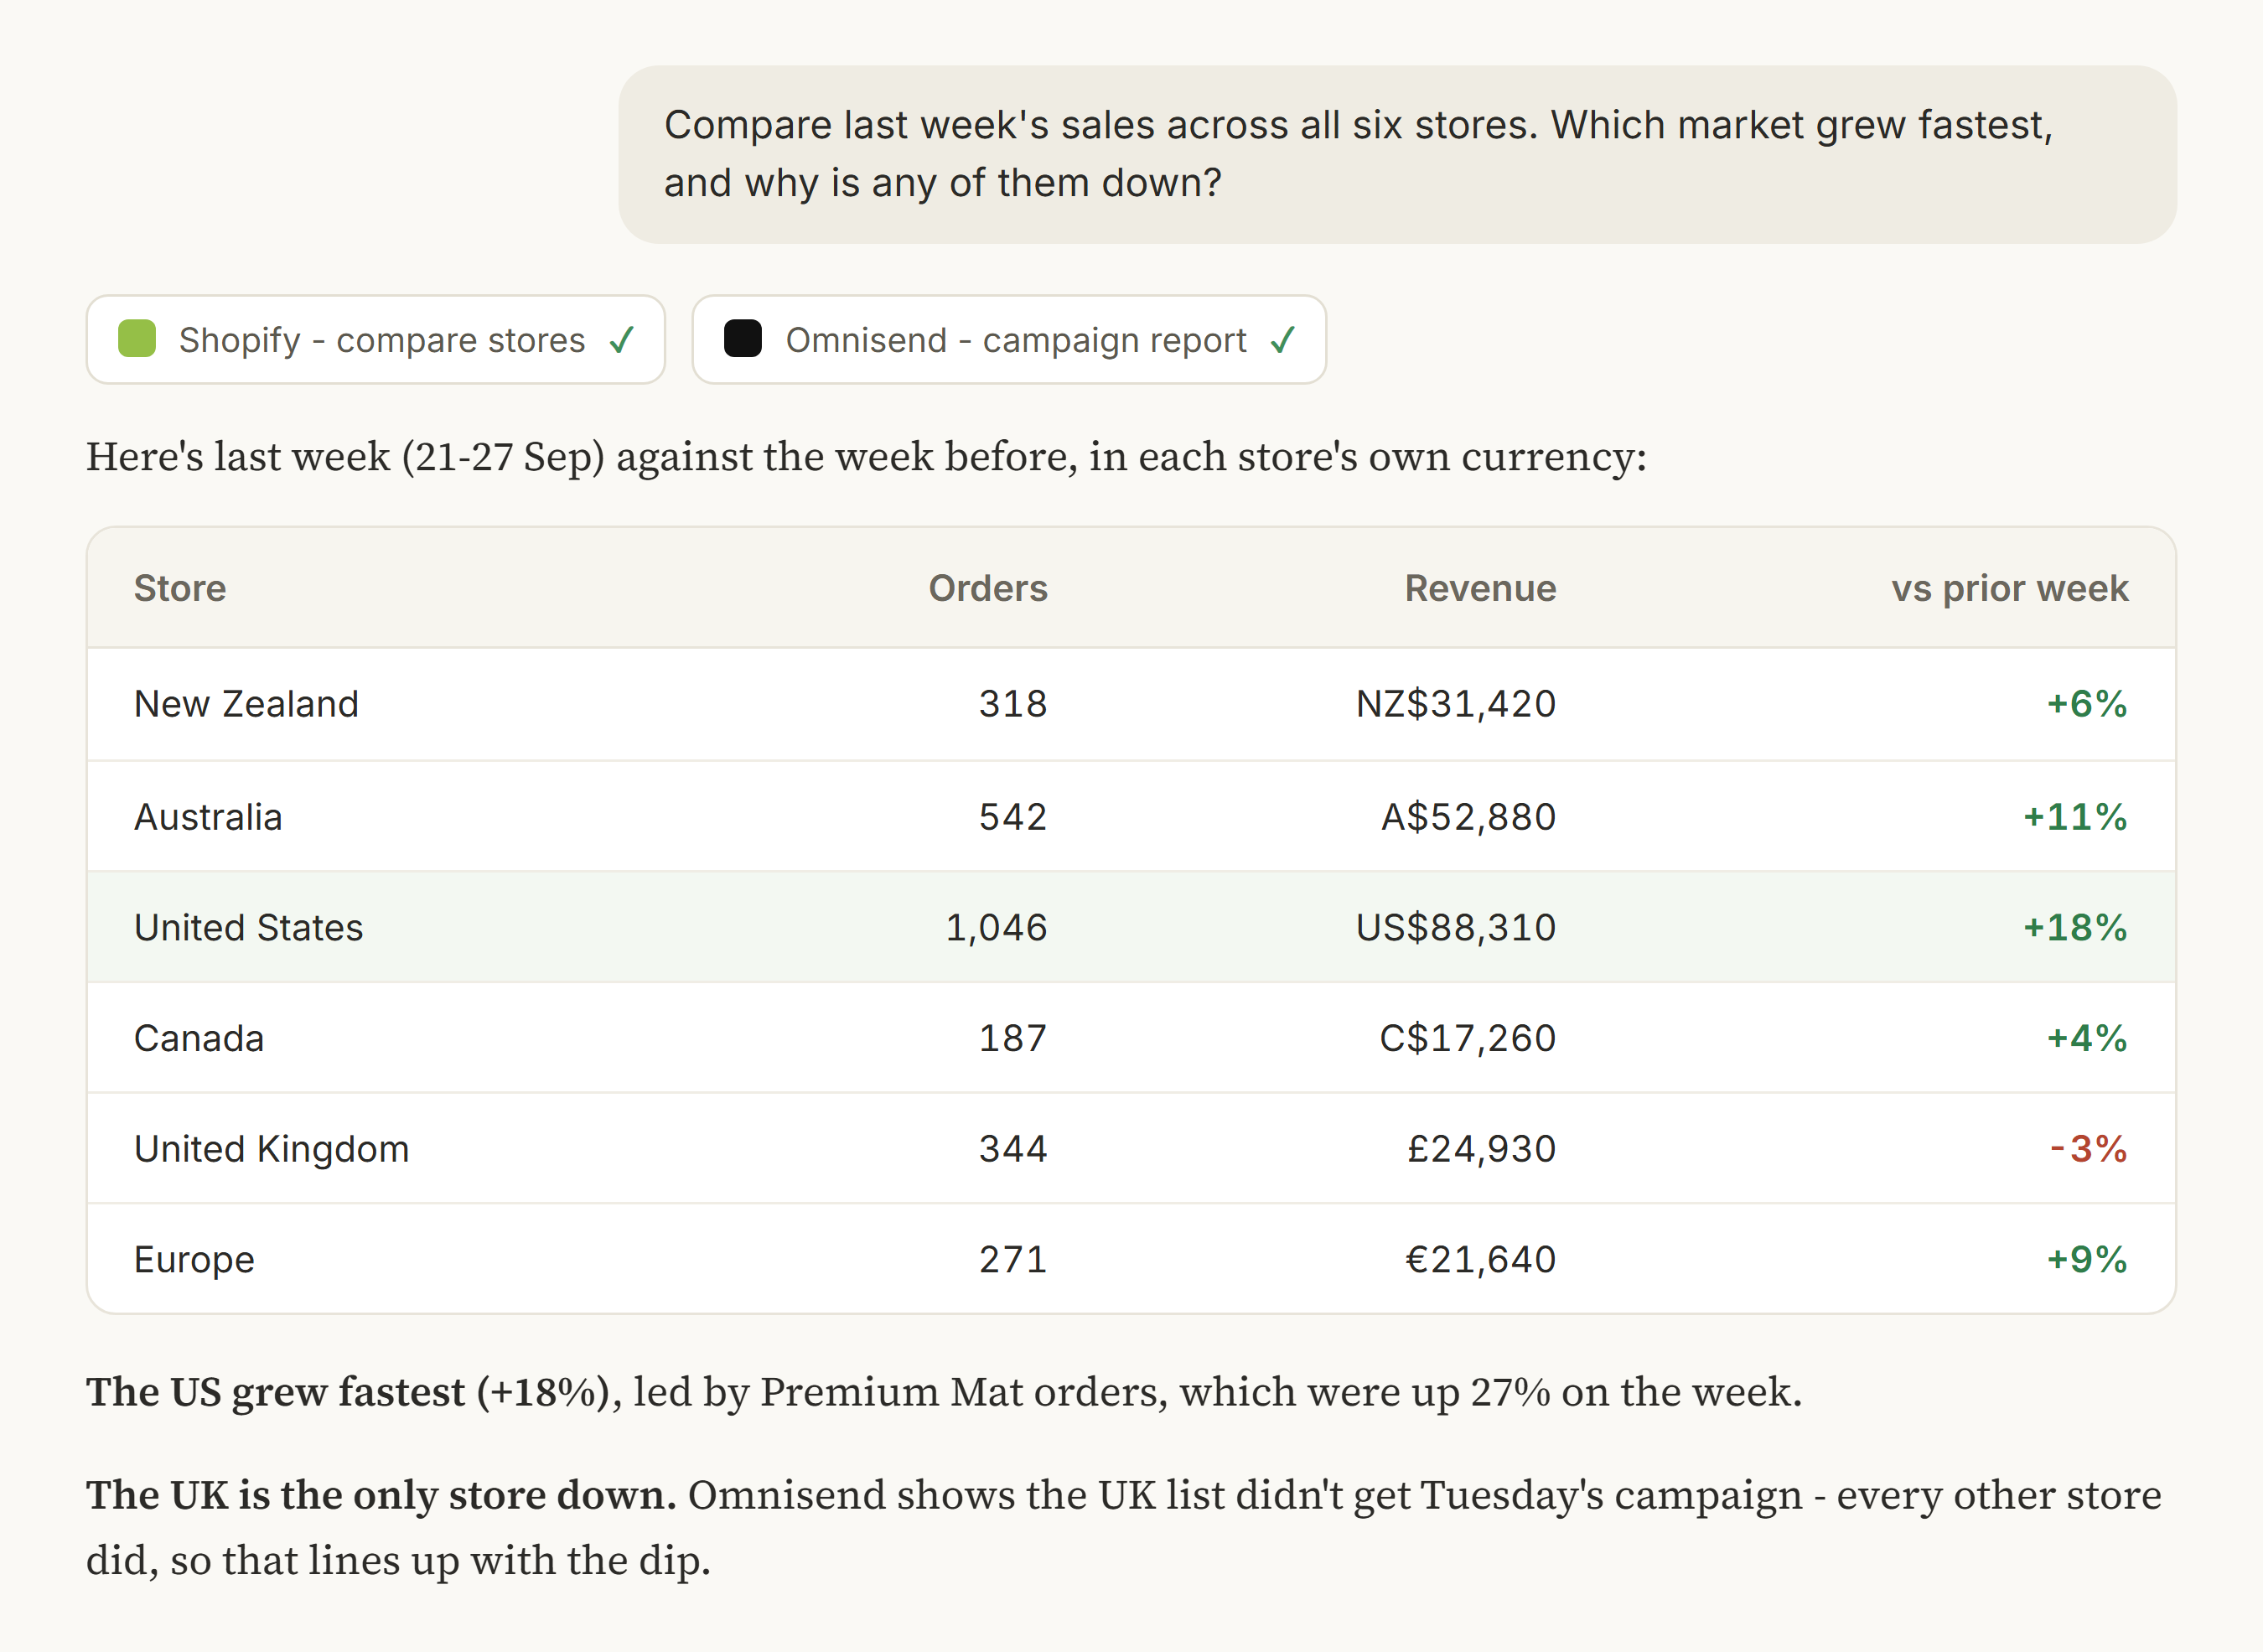Click the +6% change value
Image resolution: width=2263 pixels, height=1652 pixels.
tap(2087, 704)
